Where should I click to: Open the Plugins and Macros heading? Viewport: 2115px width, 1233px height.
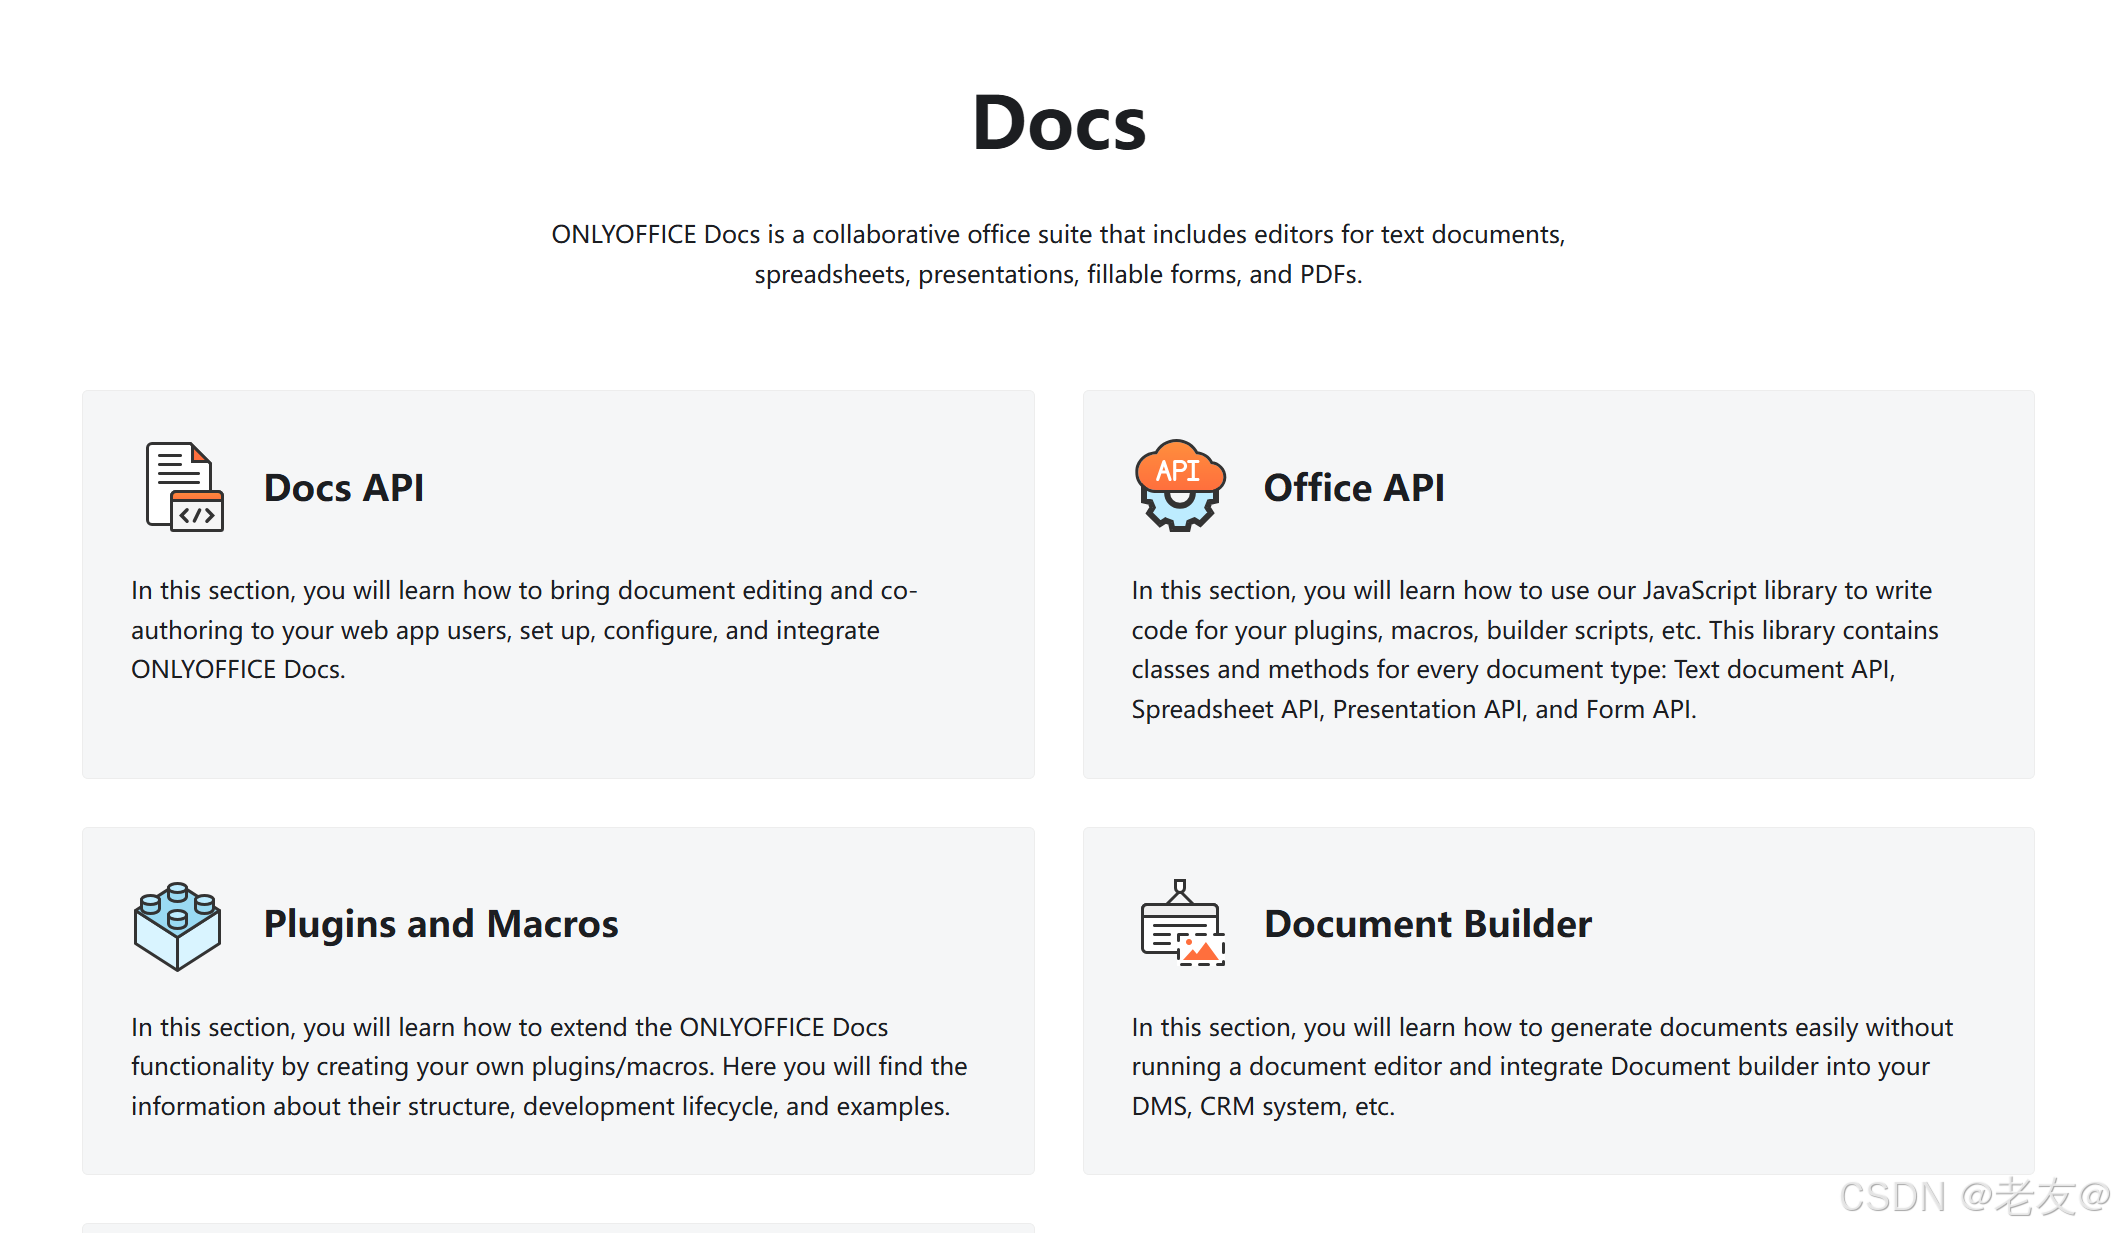(441, 924)
